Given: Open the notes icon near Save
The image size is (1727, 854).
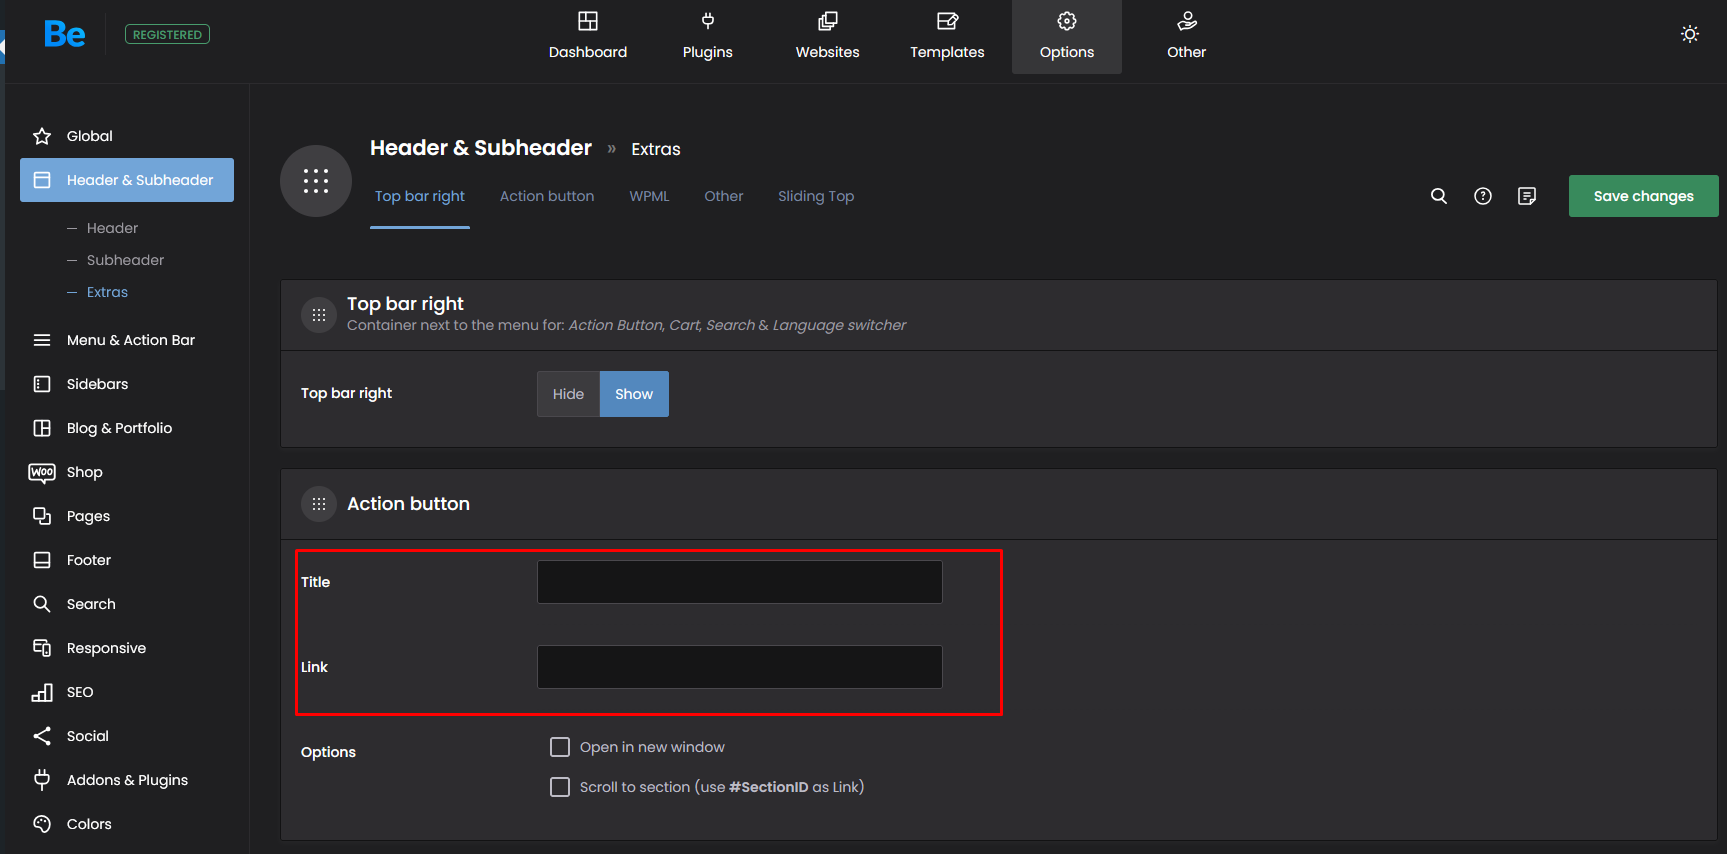Looking at the screenshot, I should coord(1527,196).
